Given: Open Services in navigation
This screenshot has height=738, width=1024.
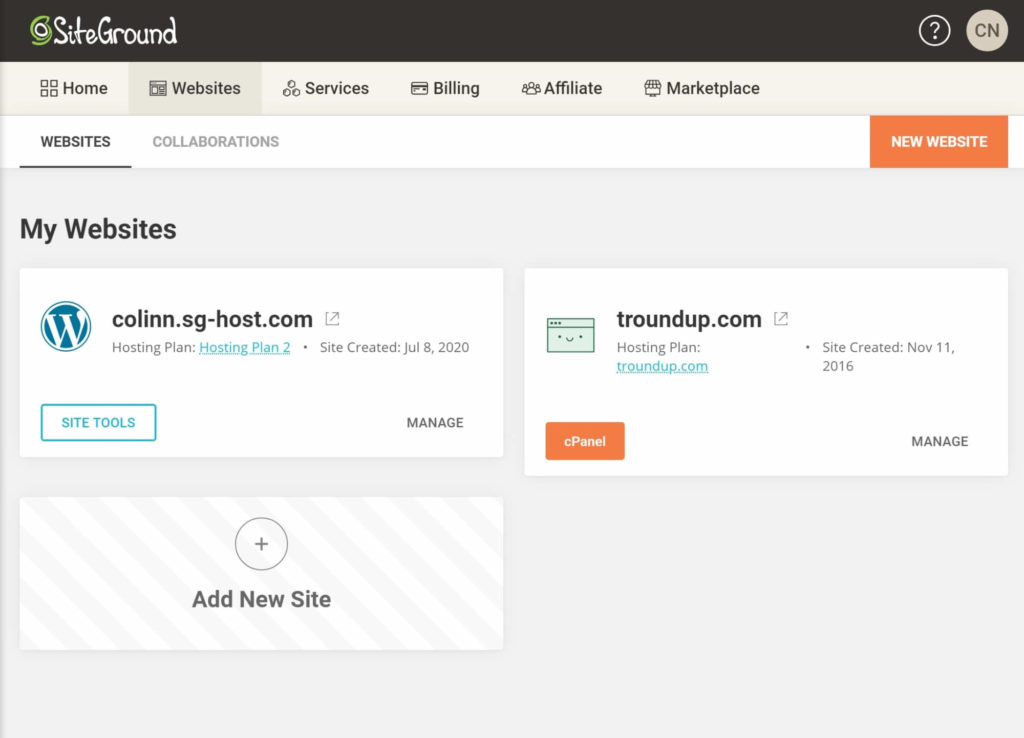Looking at the screenshot, I should [325, 88].
